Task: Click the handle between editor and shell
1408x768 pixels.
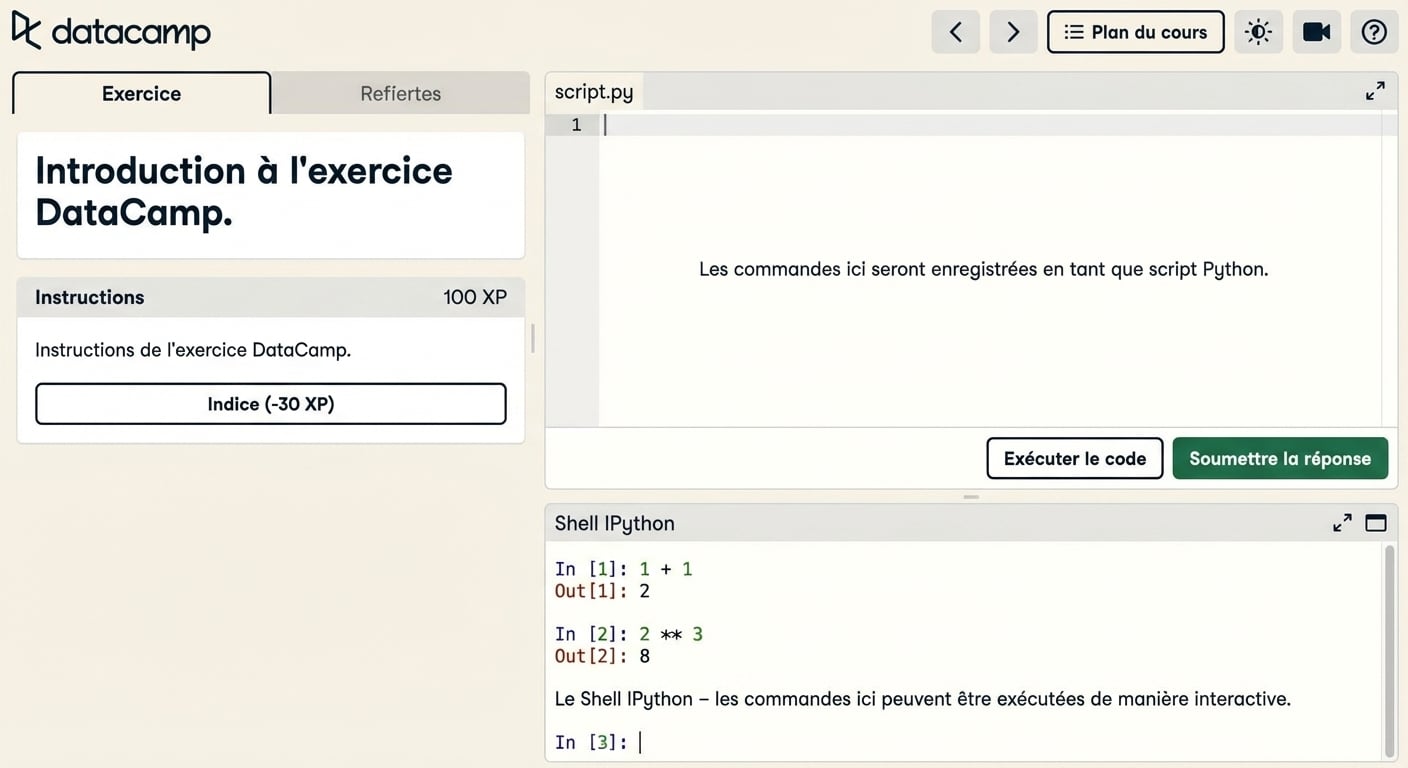Action: coord(971,497)
